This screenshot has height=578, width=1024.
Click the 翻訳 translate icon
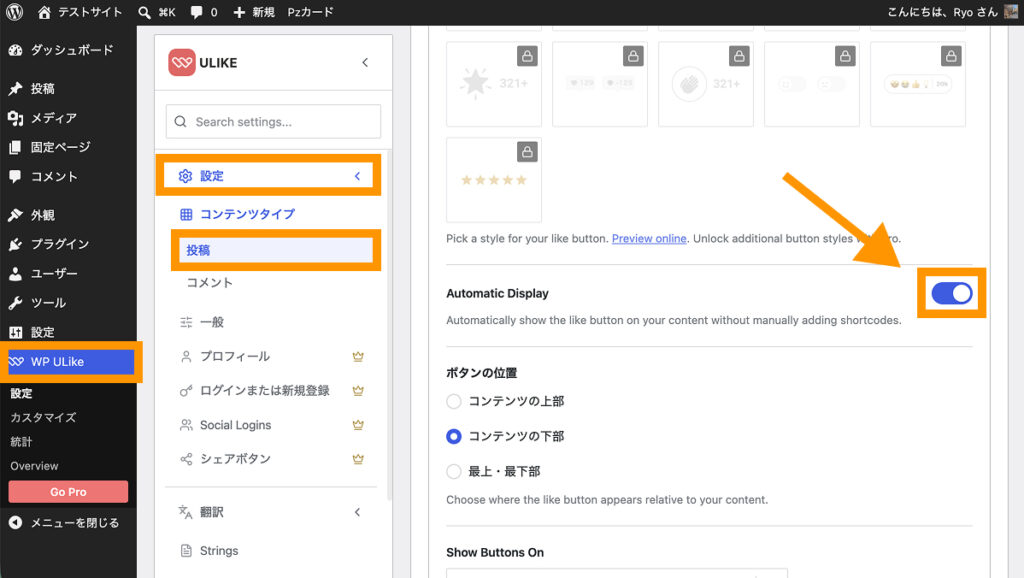tap(185, 512)
